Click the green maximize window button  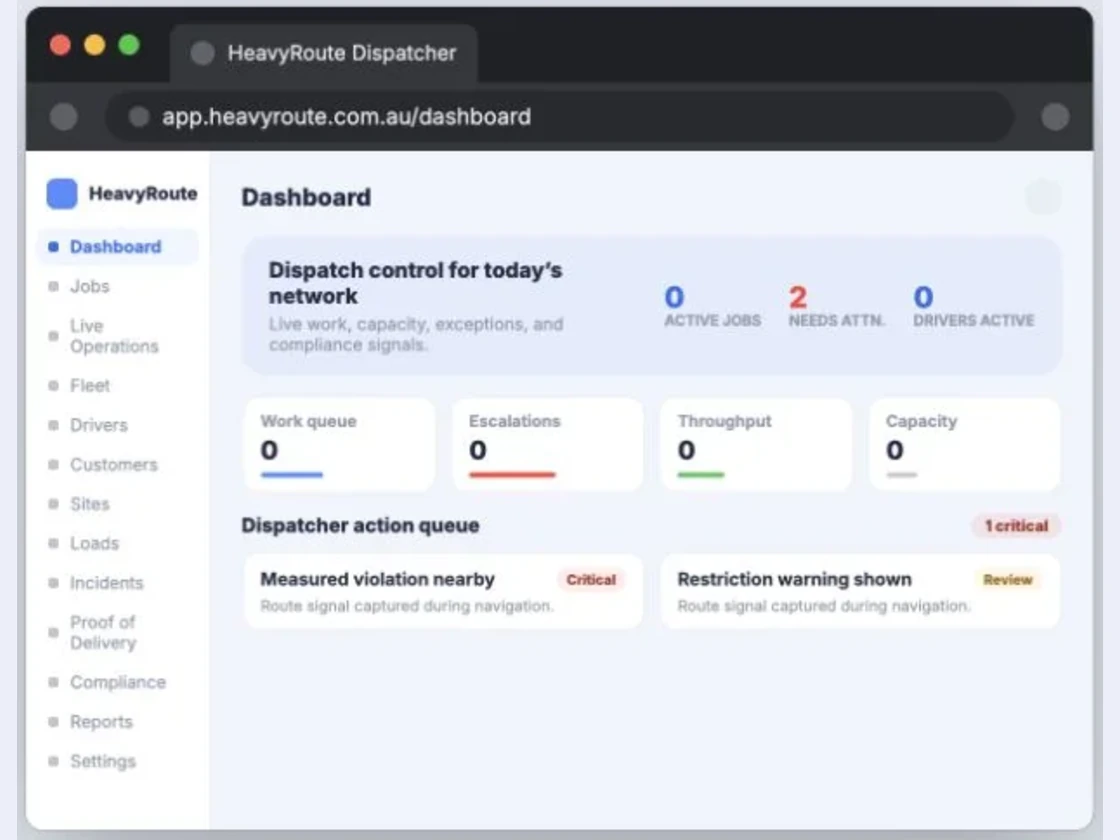[129, 45]
